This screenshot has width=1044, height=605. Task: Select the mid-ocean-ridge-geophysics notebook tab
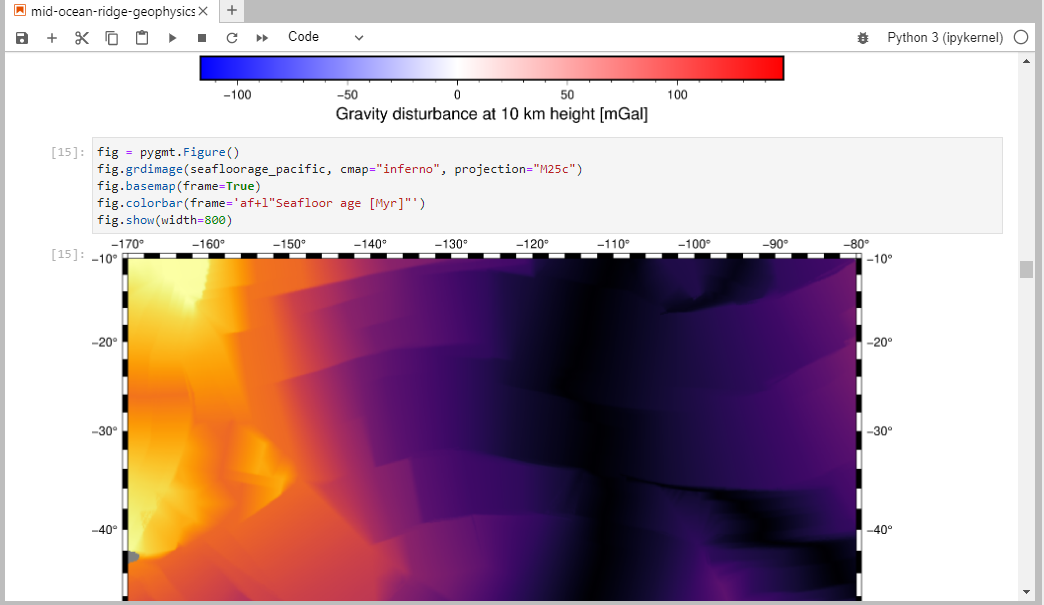point(111,11)
